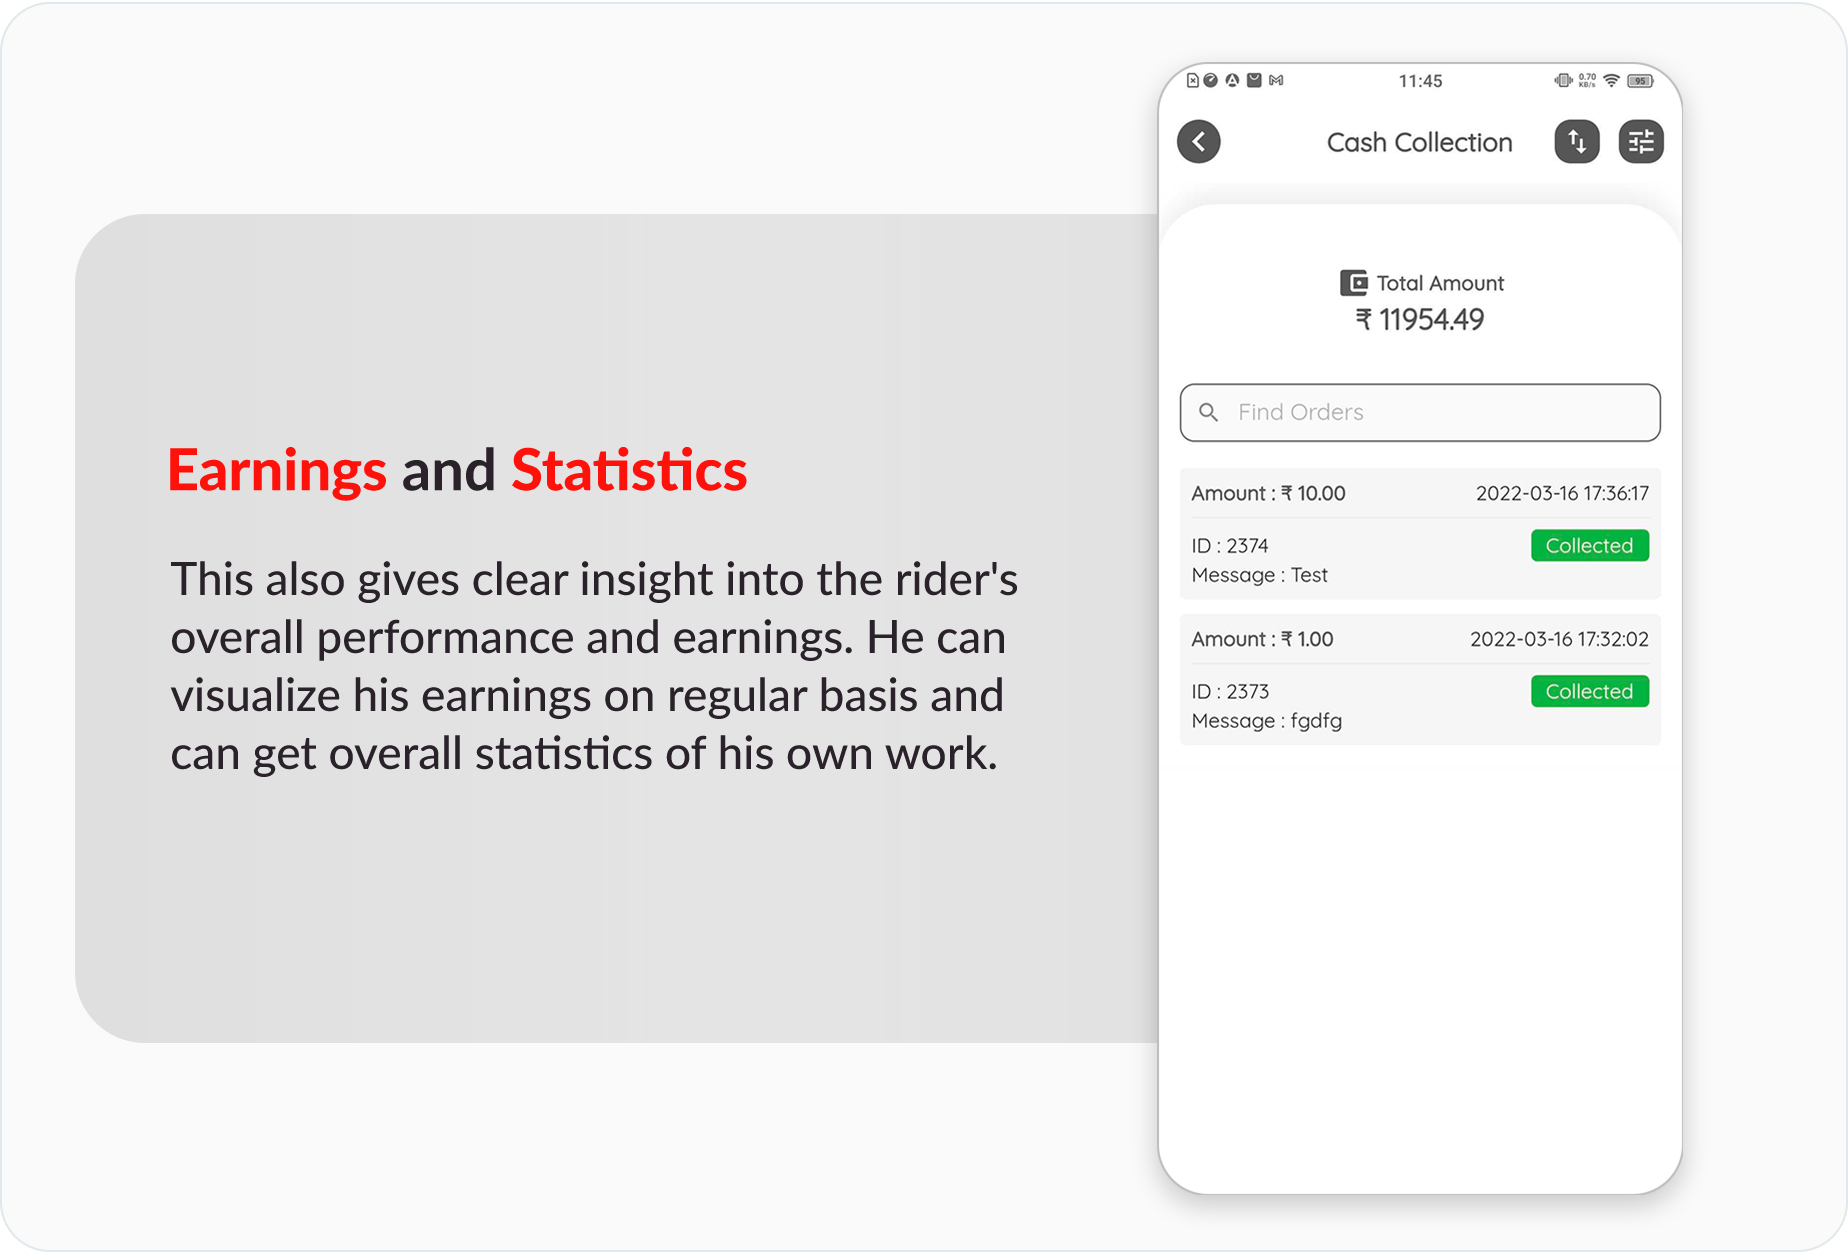Open the sort arrows icon
1848x1253 pixels.
[x=1577, y=142]
